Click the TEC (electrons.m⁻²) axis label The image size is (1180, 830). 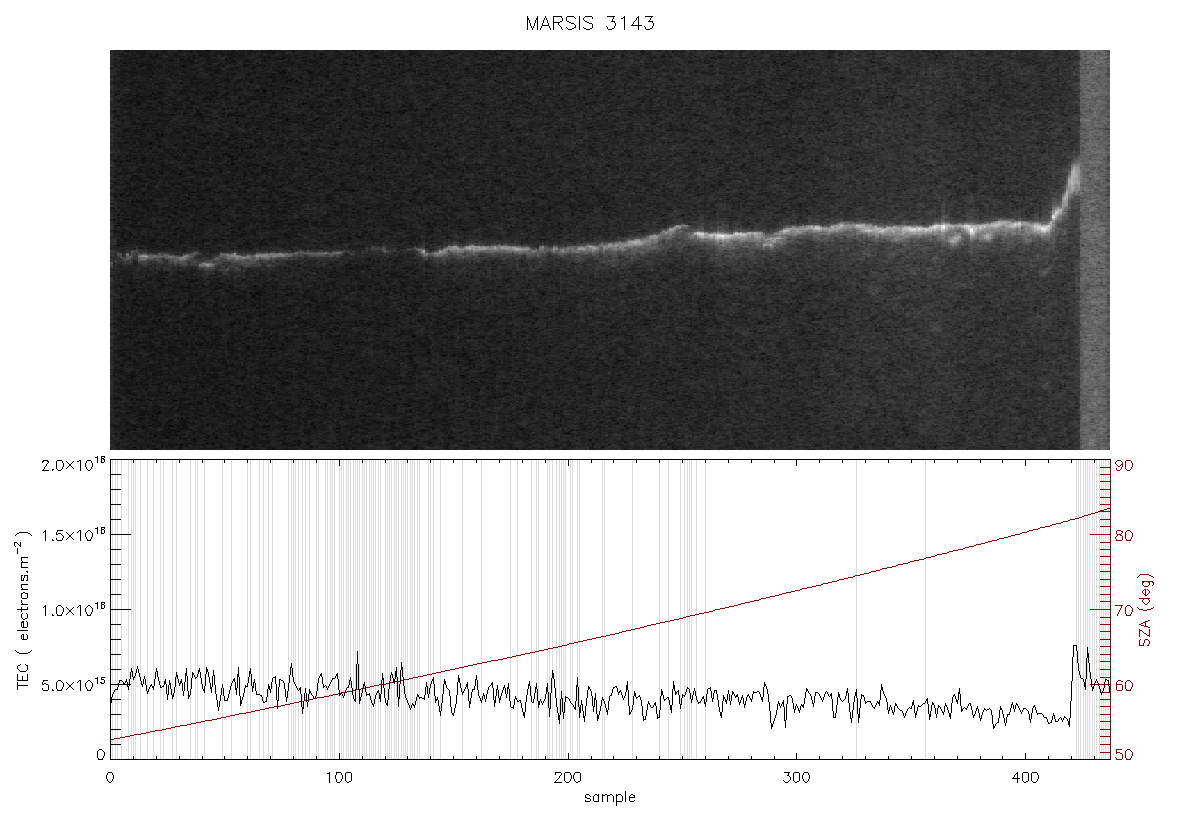point(23,610)
